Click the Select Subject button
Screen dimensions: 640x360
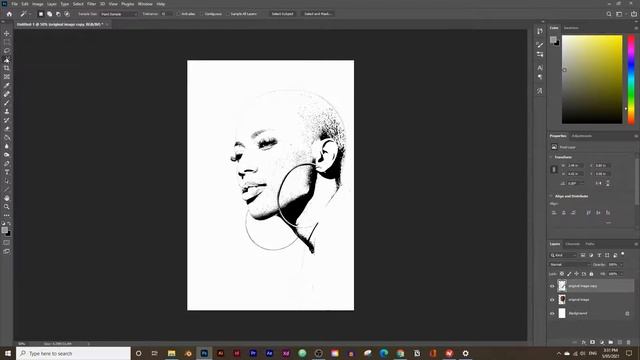coord(282,14)
